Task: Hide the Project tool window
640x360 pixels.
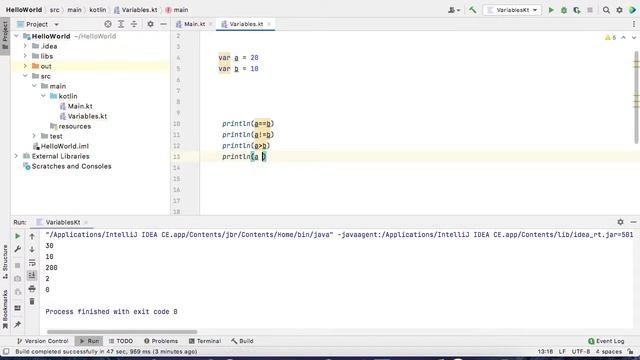Action: click(163, 24)
